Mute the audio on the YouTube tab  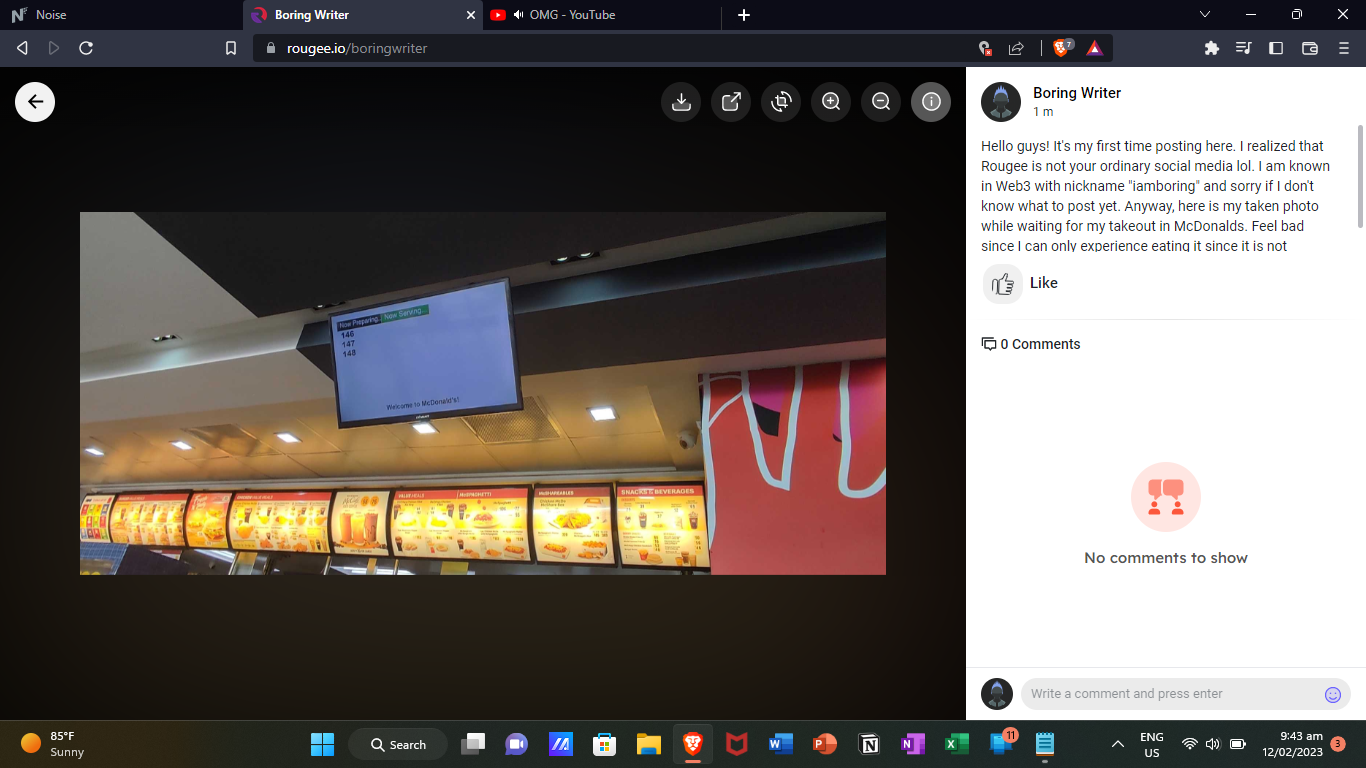[519, 15]
